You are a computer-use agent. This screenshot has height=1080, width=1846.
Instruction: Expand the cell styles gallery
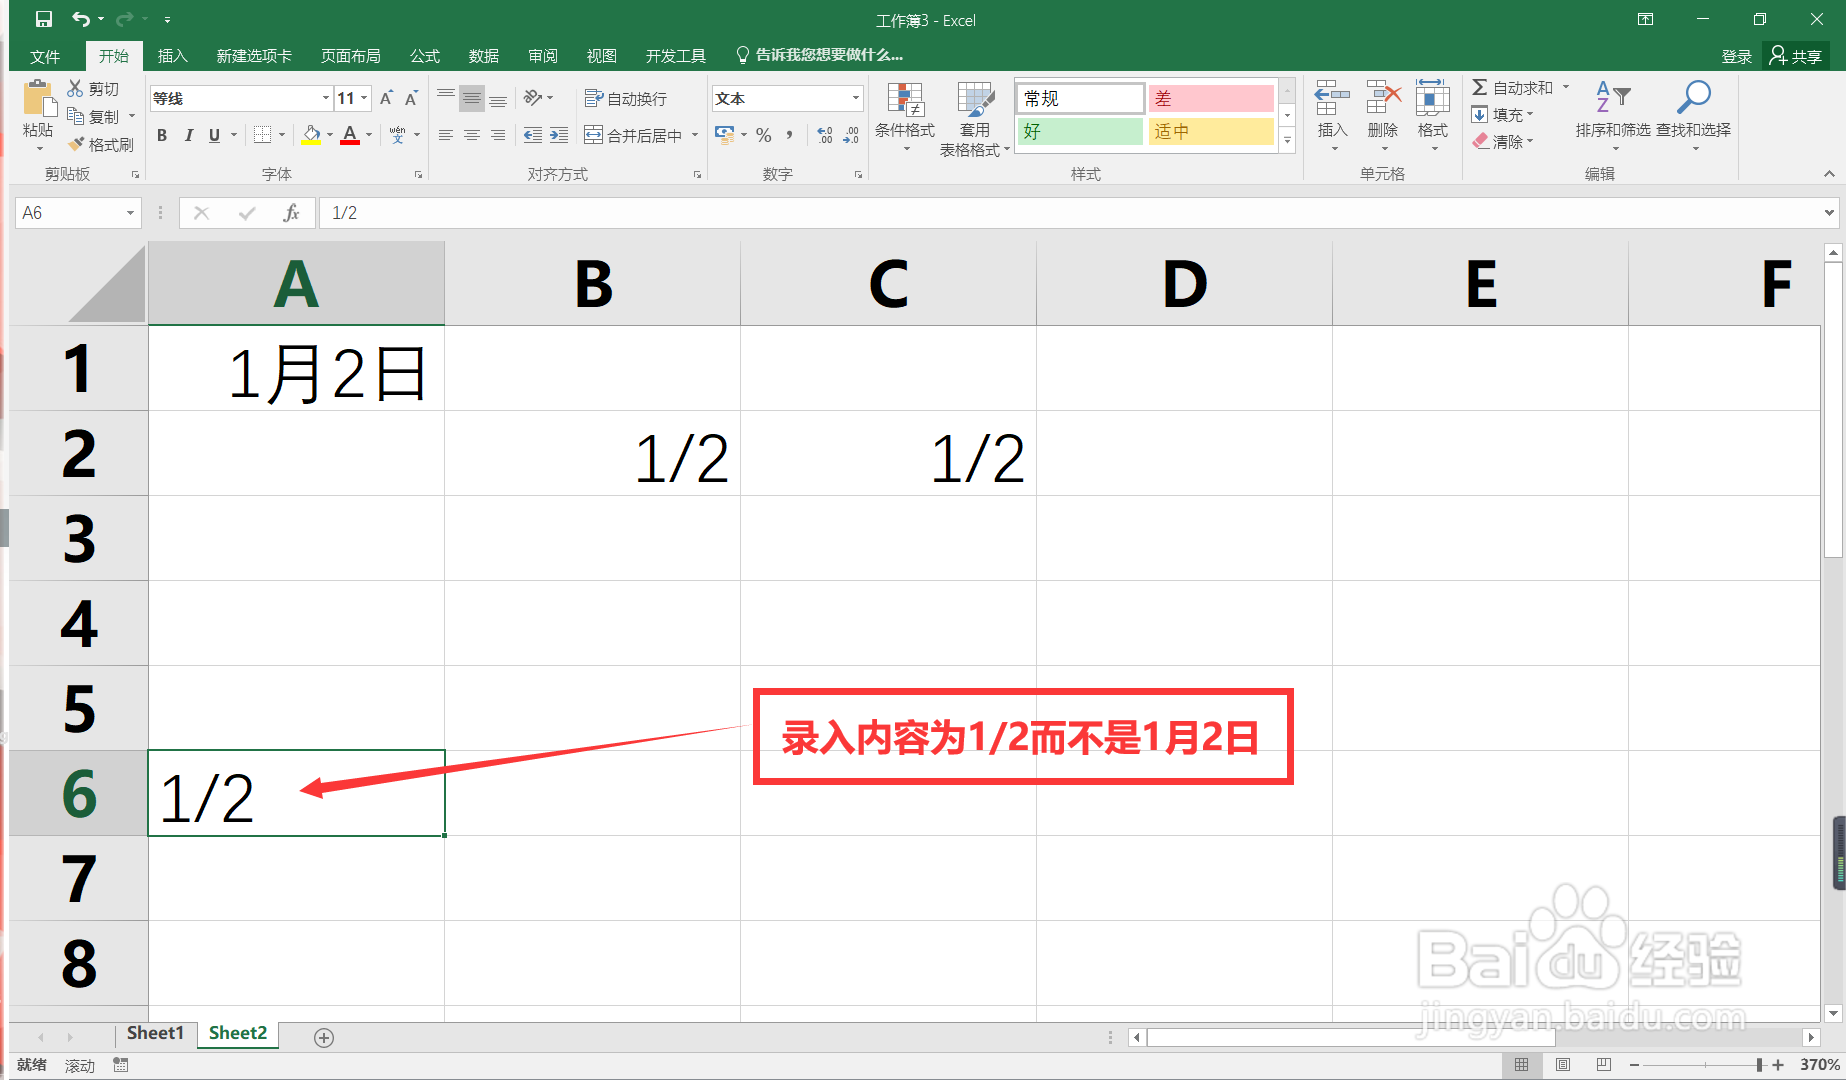click(1287, 142)
